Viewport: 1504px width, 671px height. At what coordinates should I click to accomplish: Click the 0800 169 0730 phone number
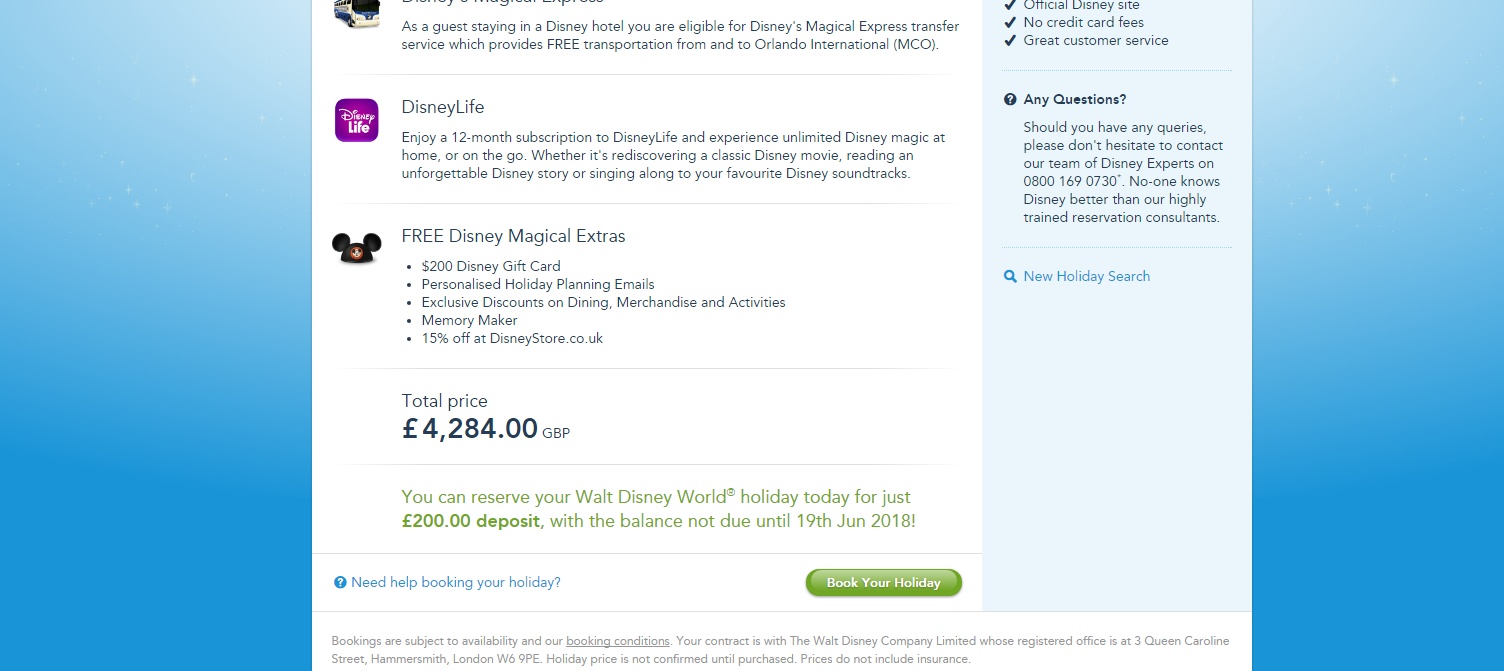(1070, 182)
